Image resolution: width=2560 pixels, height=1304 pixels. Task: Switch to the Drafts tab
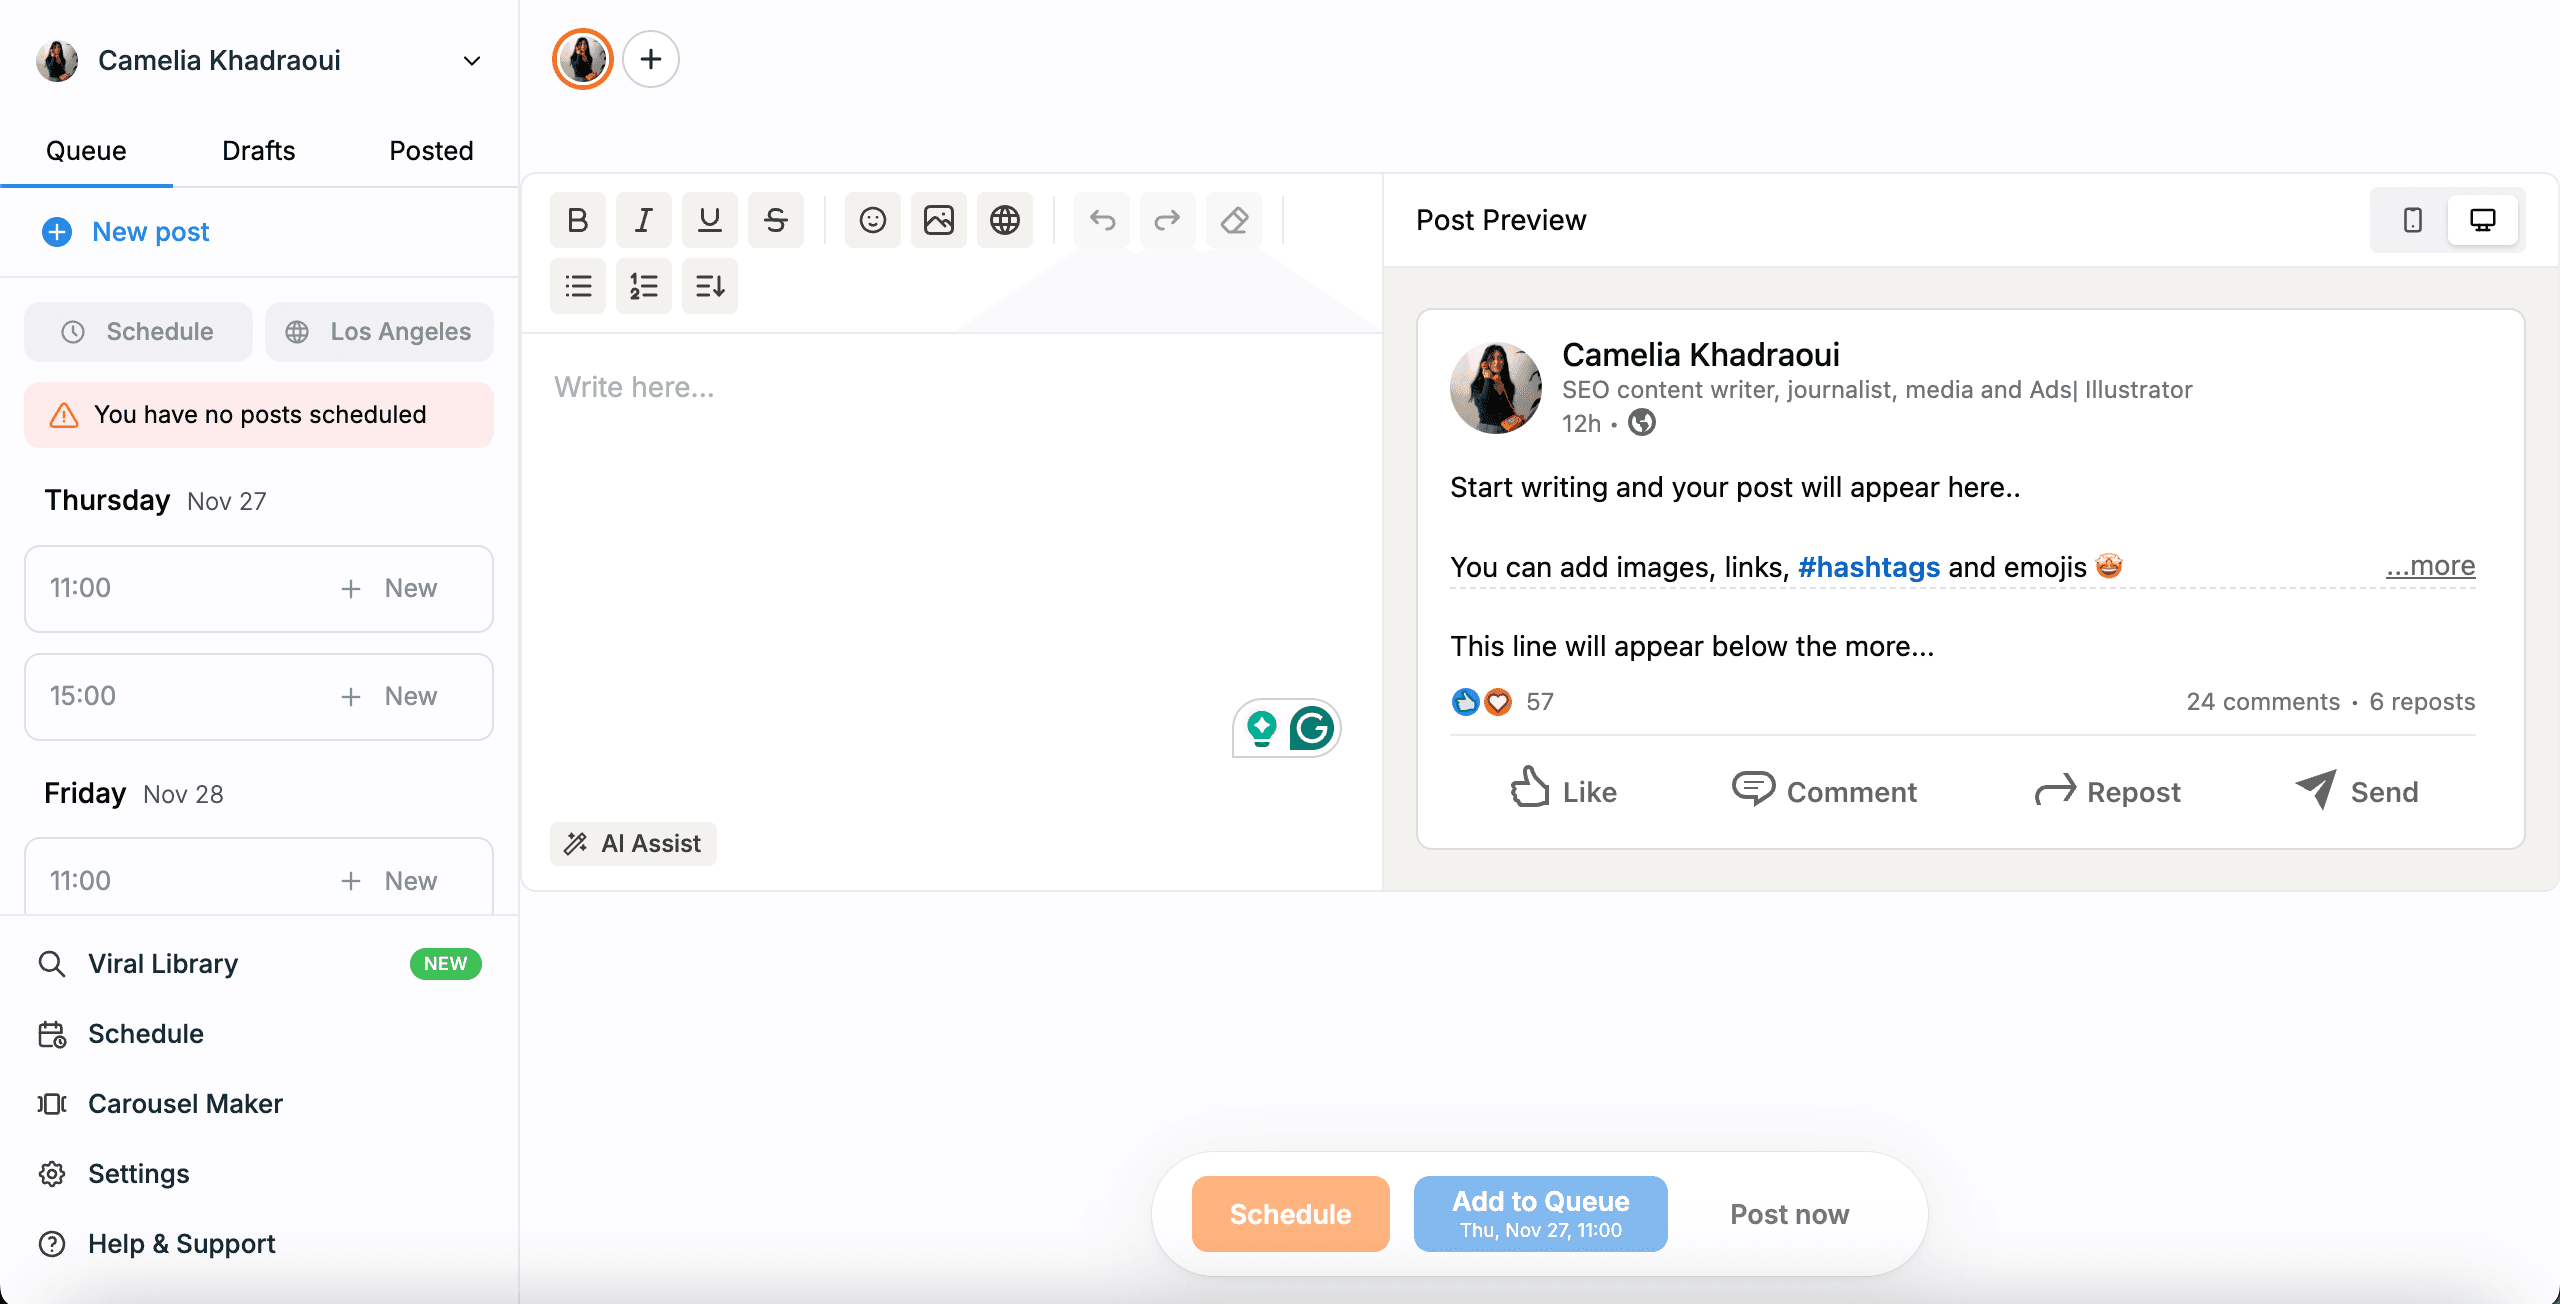[258, 151]
